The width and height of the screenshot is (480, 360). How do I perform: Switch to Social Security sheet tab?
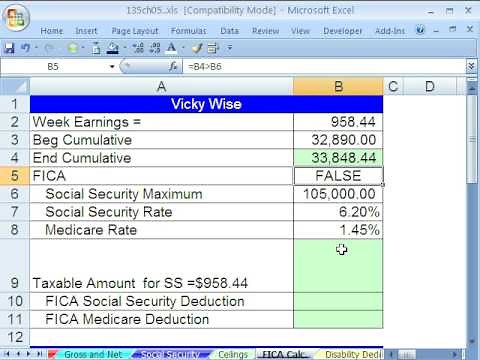[171, 354]
